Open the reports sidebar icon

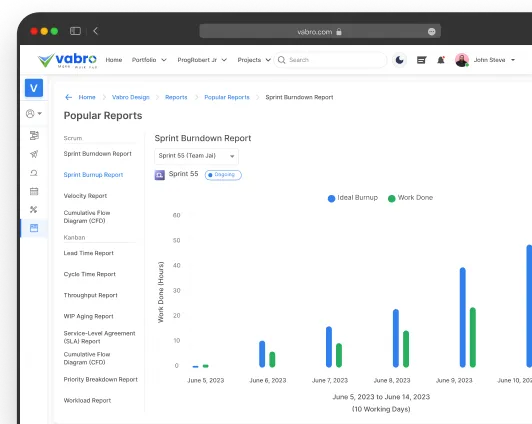34,228
